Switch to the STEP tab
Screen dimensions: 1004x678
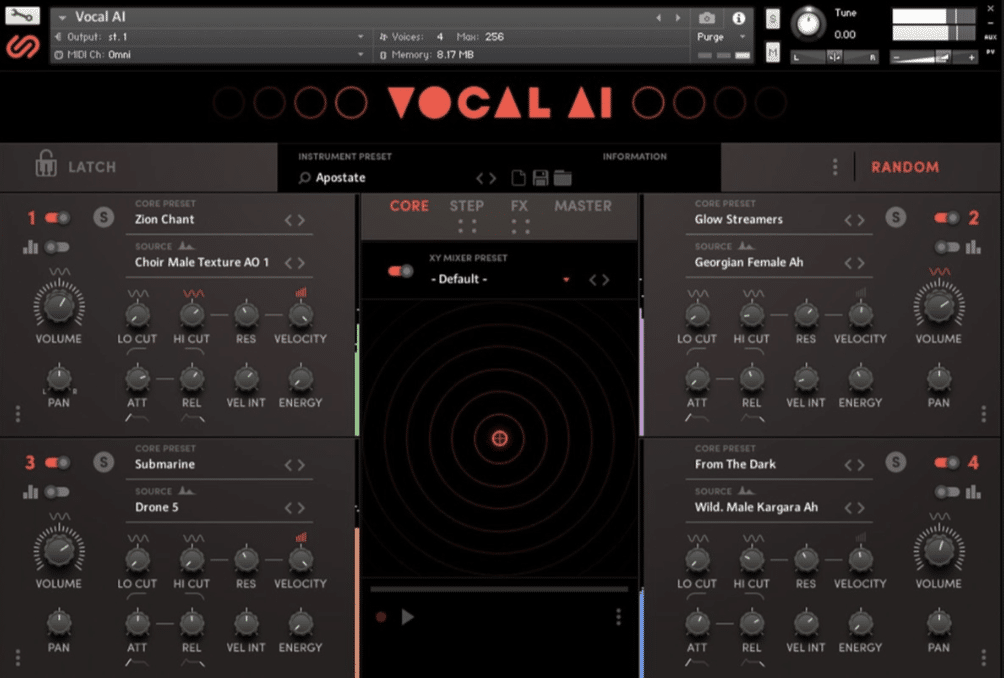coord(466,206)
